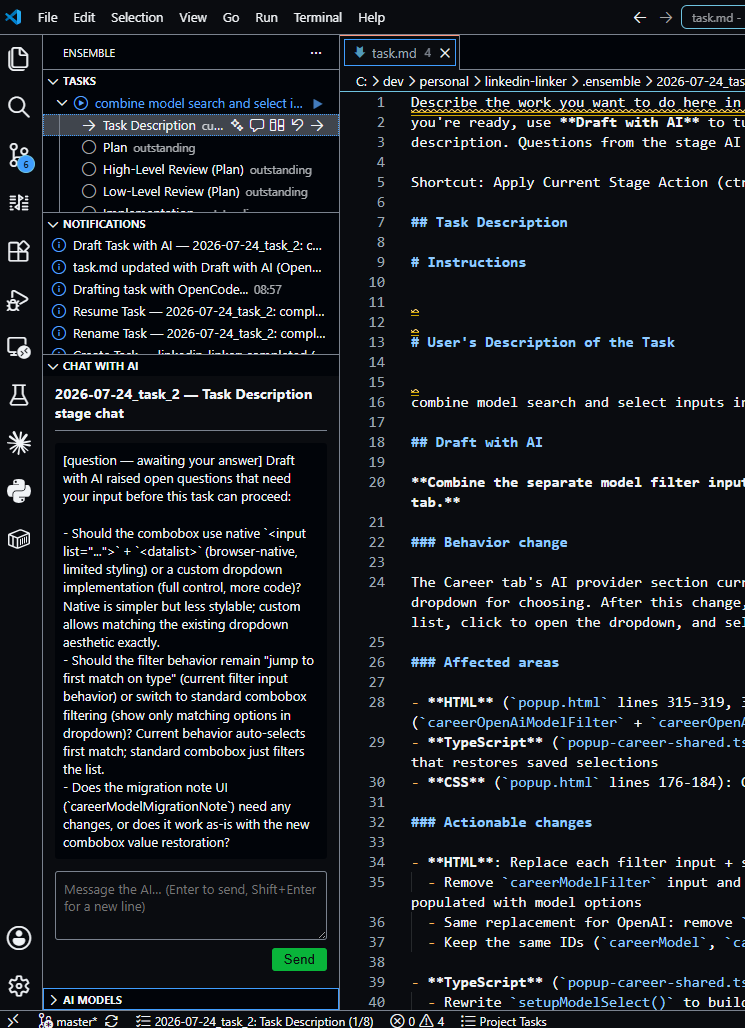This screenshot has width=745, height=1028.
Task: Collapse the combine model search task tree node
Action: [62, 104]
